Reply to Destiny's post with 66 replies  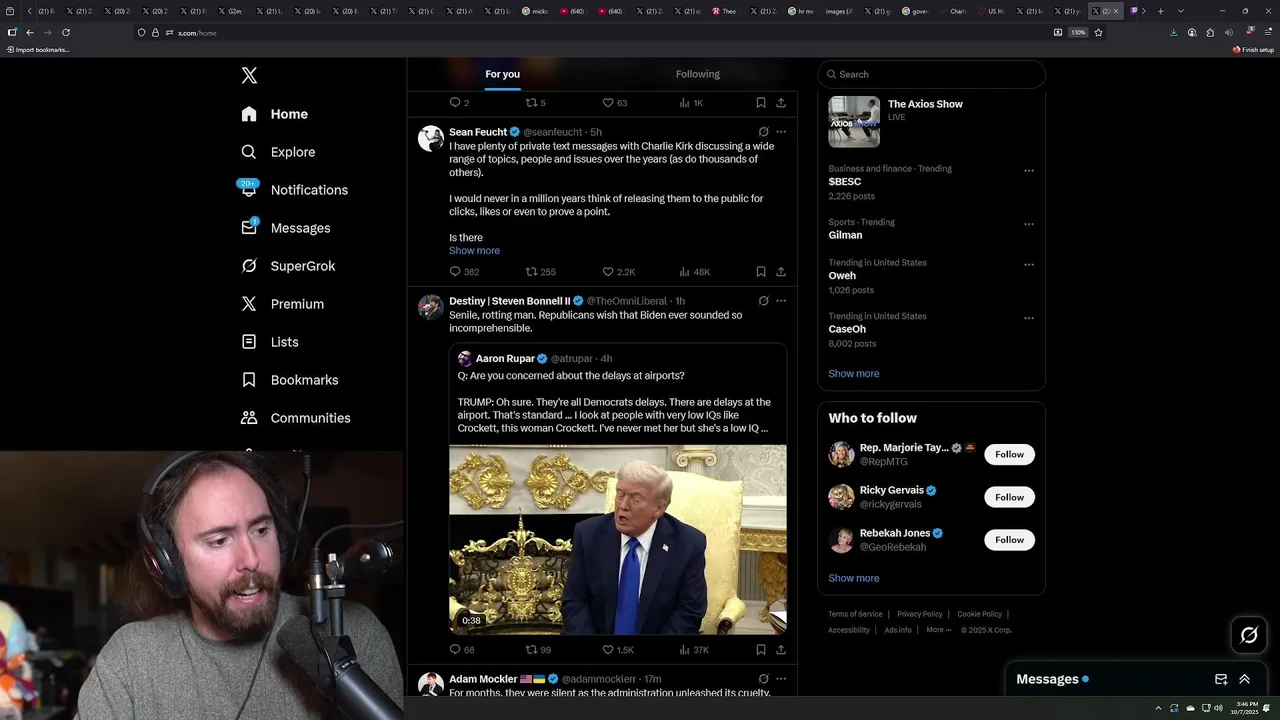[x=461, y=650]
